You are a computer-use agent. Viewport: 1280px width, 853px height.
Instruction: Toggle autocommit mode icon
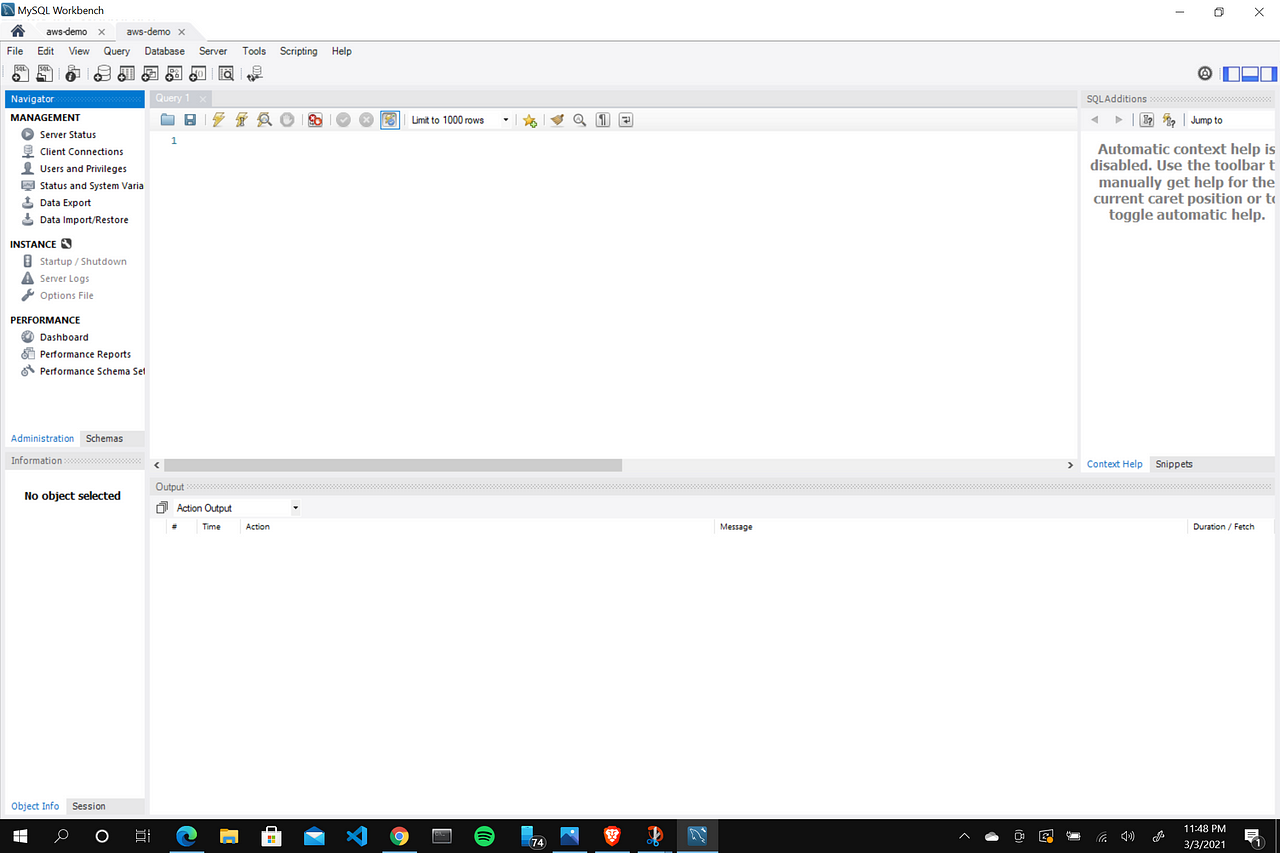pos(390,120)
